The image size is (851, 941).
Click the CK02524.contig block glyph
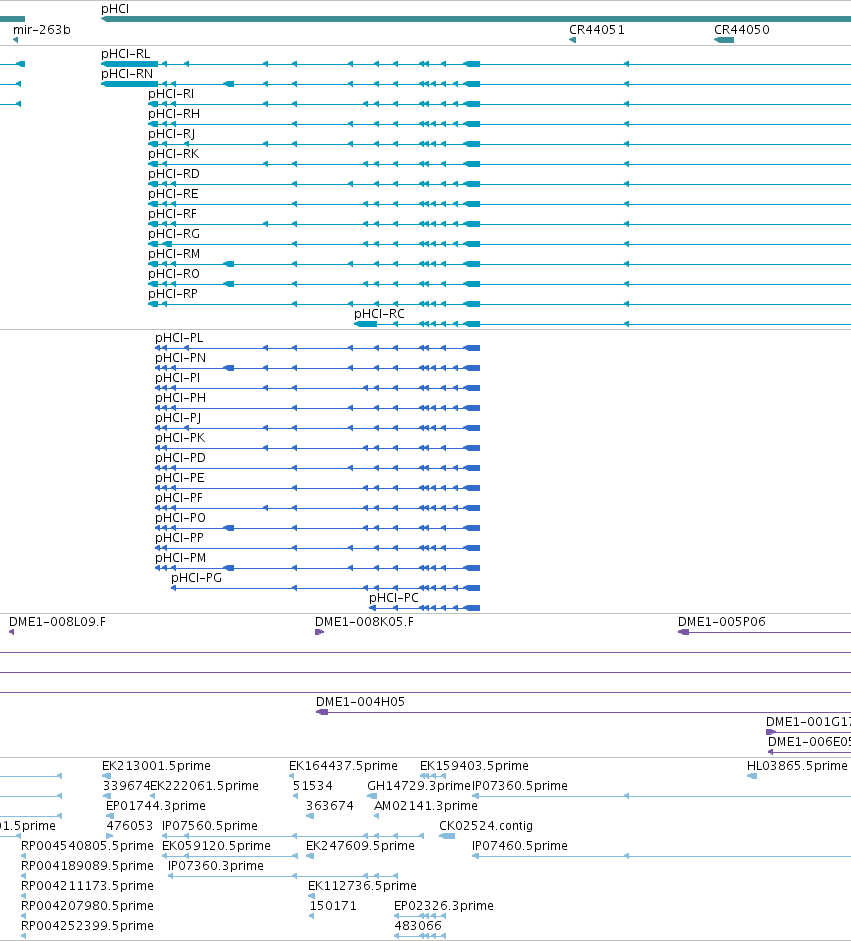click(x=447, y=836)
